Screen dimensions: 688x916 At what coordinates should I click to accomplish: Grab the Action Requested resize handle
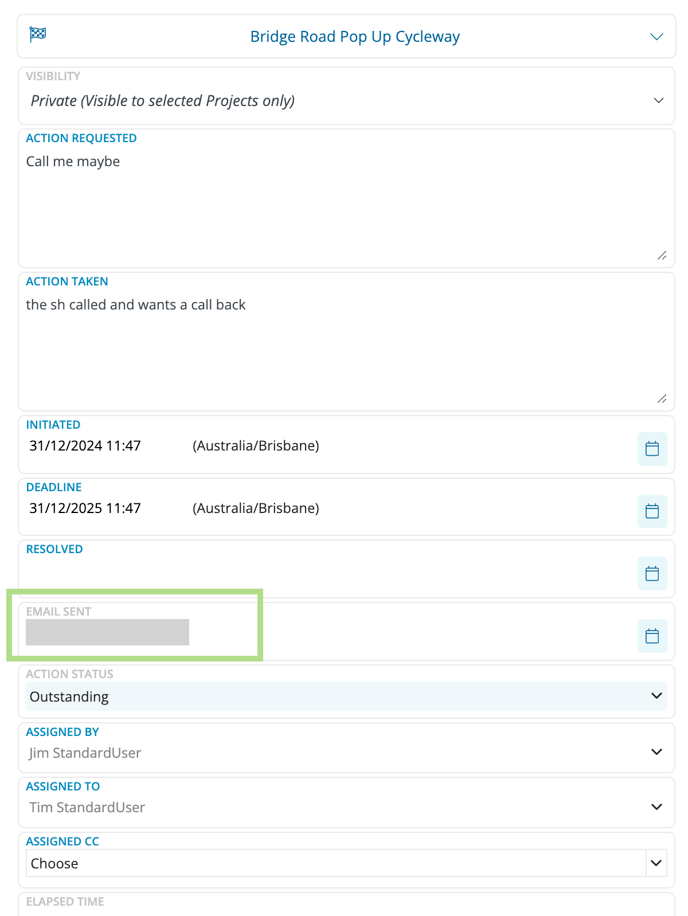pos(662,256)
